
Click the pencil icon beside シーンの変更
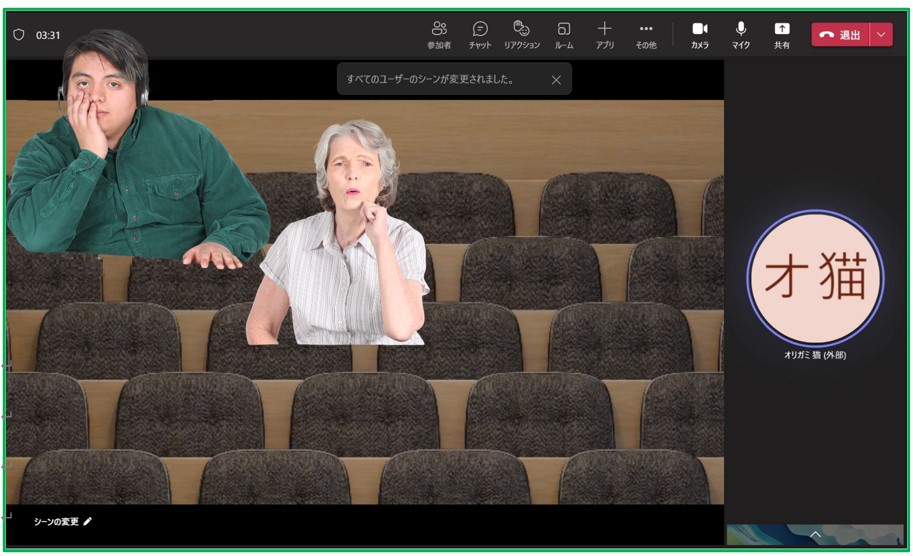pyautogui.click(x=88, y=521)
